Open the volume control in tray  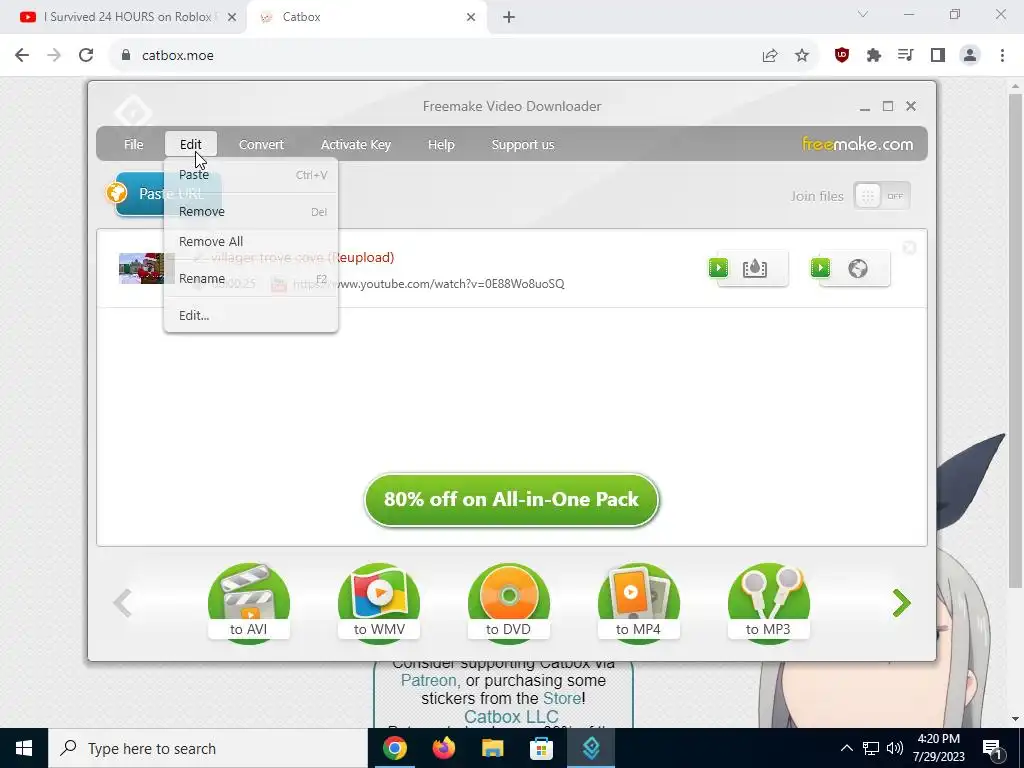click(x=895, y=748)
